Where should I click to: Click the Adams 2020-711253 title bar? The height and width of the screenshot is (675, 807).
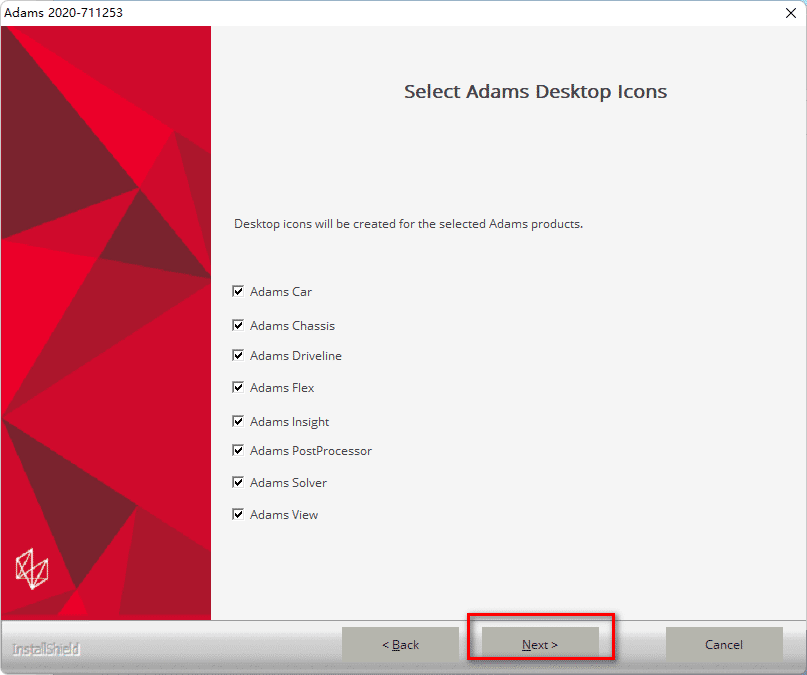click(x=300, y=12)
